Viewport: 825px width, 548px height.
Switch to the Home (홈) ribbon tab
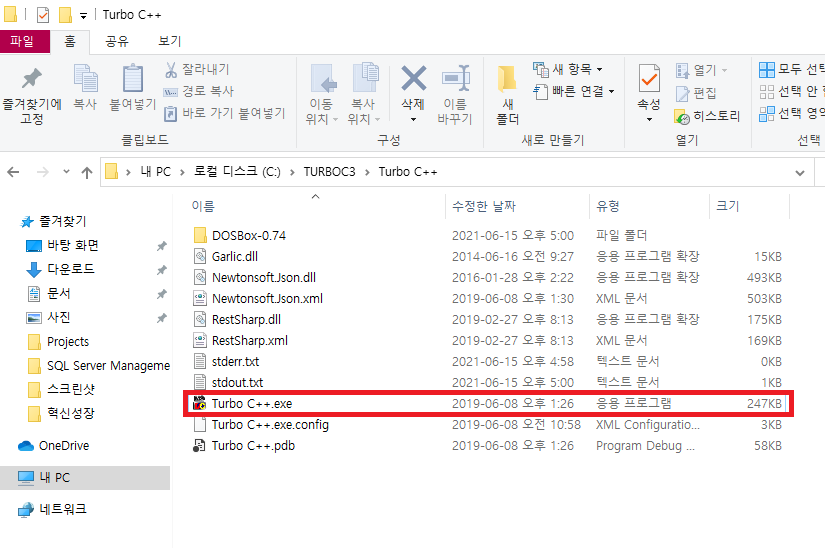tap(70, 41)
